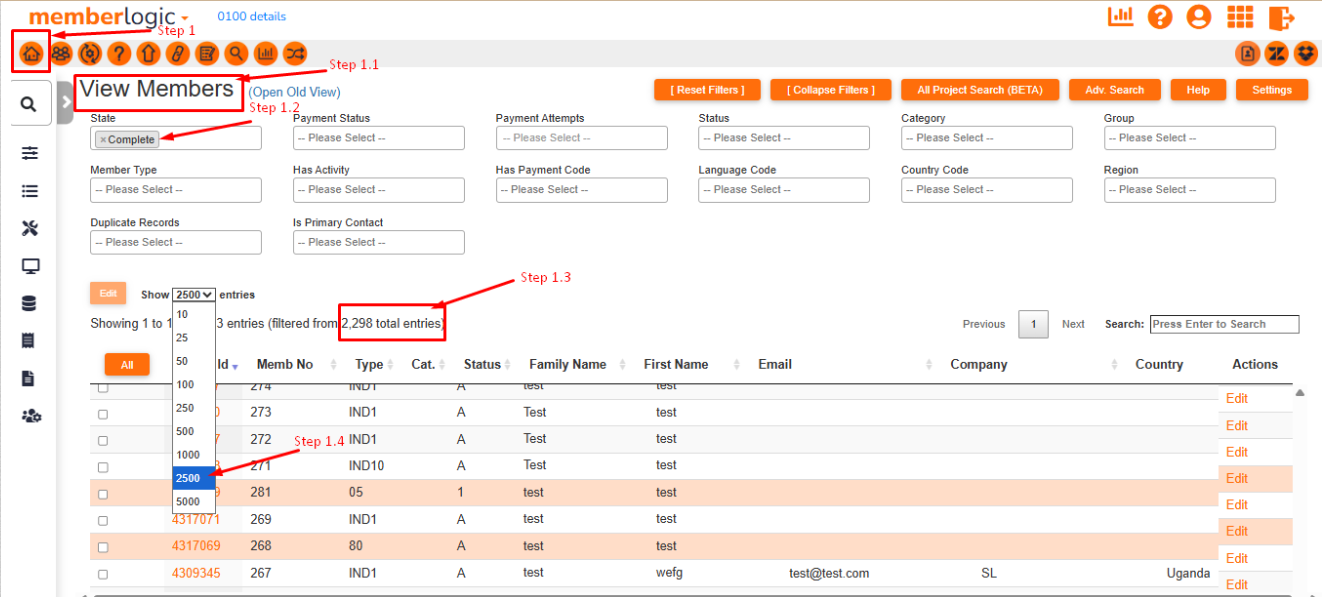Expand the Country Code filter dropdown

[986, 190]
